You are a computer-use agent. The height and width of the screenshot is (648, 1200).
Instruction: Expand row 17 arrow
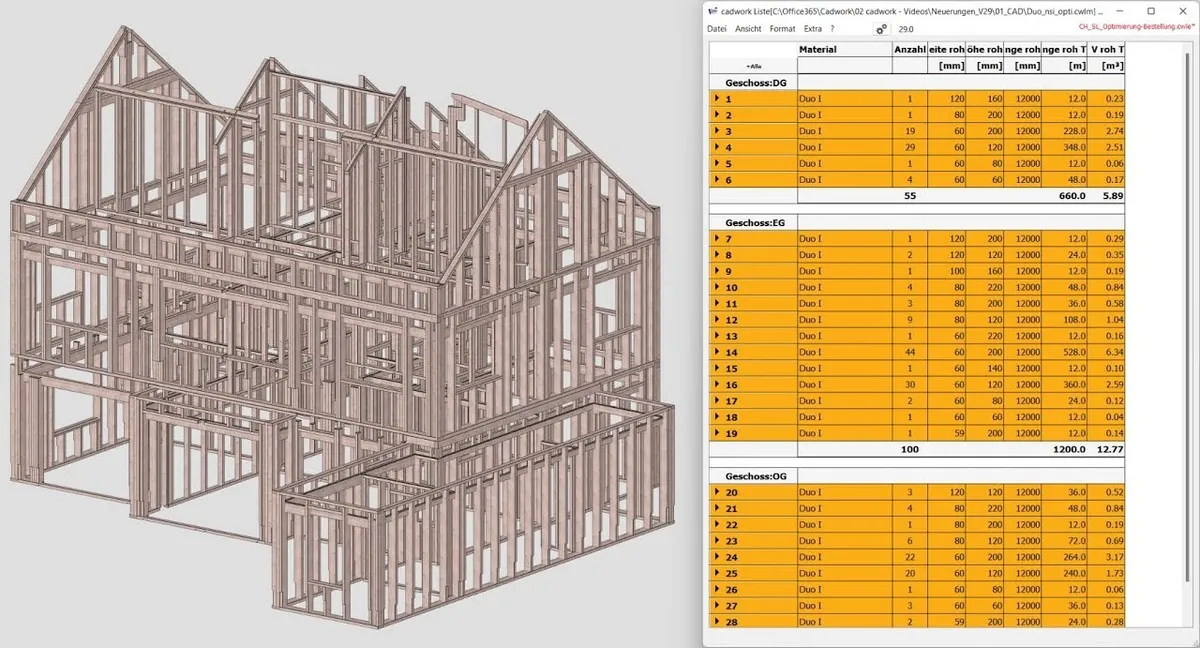717,400
